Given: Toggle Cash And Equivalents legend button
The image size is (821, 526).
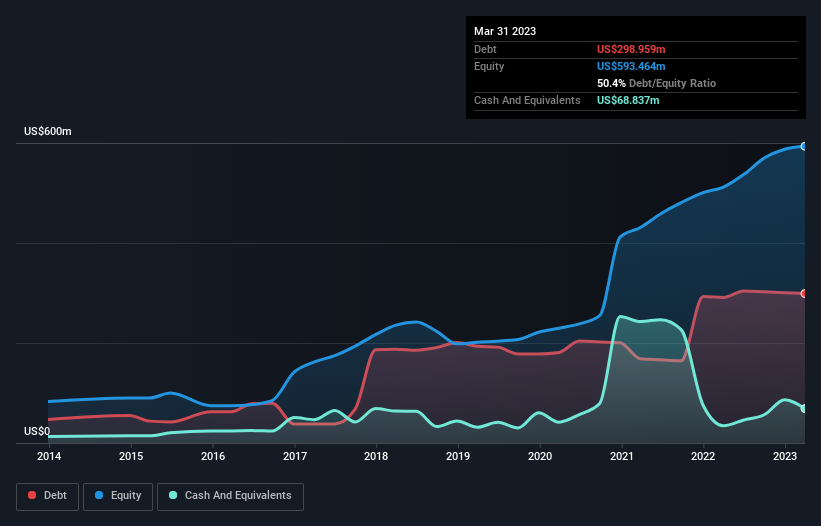Looking at the screenshot, I should coord(230,496).
